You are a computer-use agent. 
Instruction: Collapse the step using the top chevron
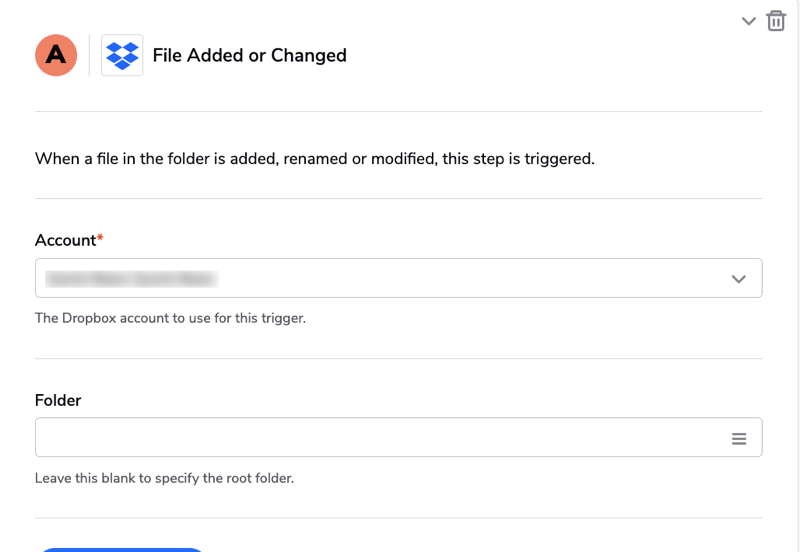[748, 21]
